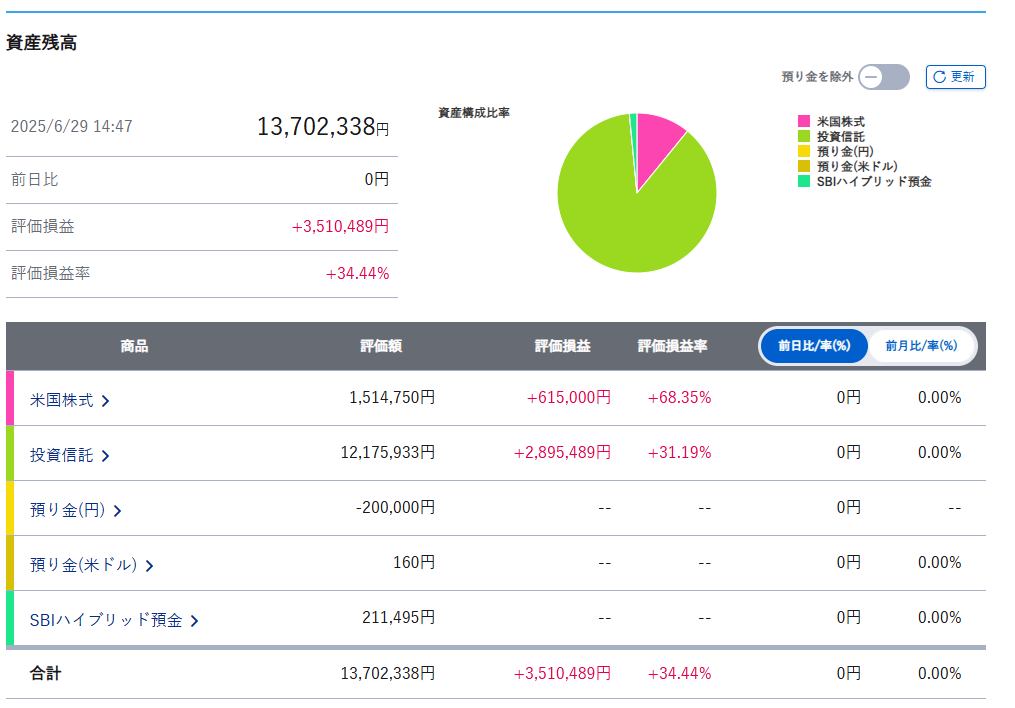This screenshot has height=708, width=1015.
Task: Click the 評価損益率 column header
Action: [x=673, y=346]
